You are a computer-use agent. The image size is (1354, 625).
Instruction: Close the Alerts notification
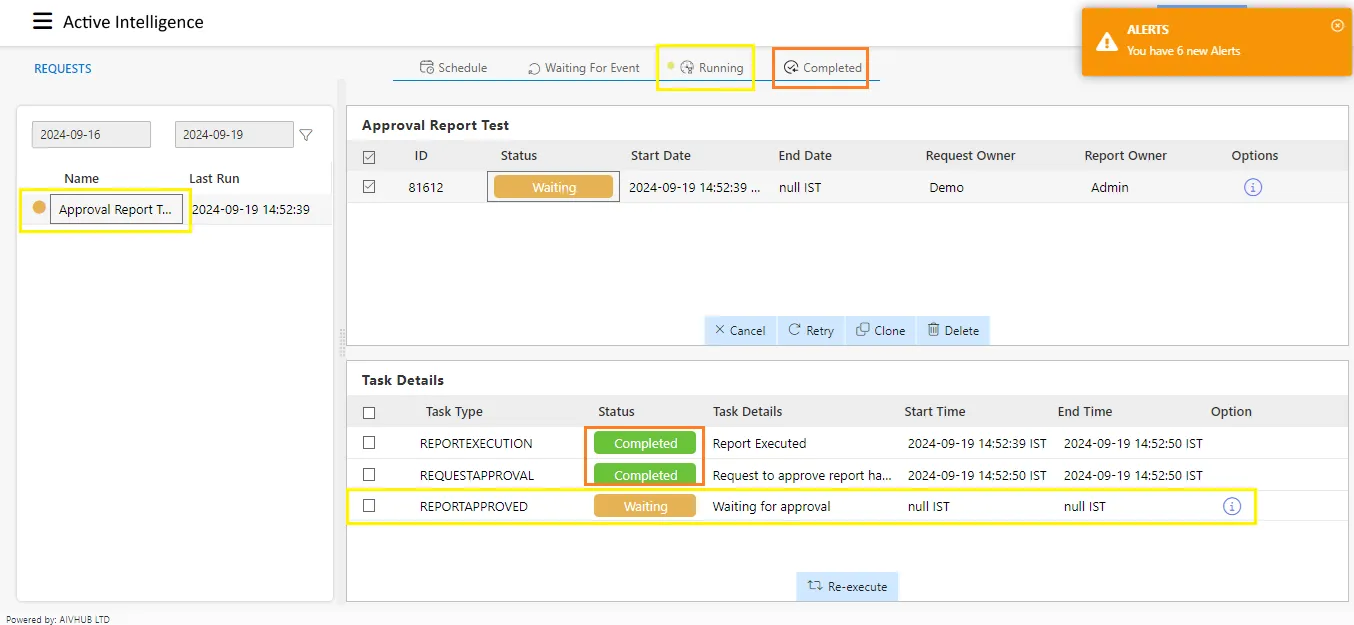coord(1337,26)
